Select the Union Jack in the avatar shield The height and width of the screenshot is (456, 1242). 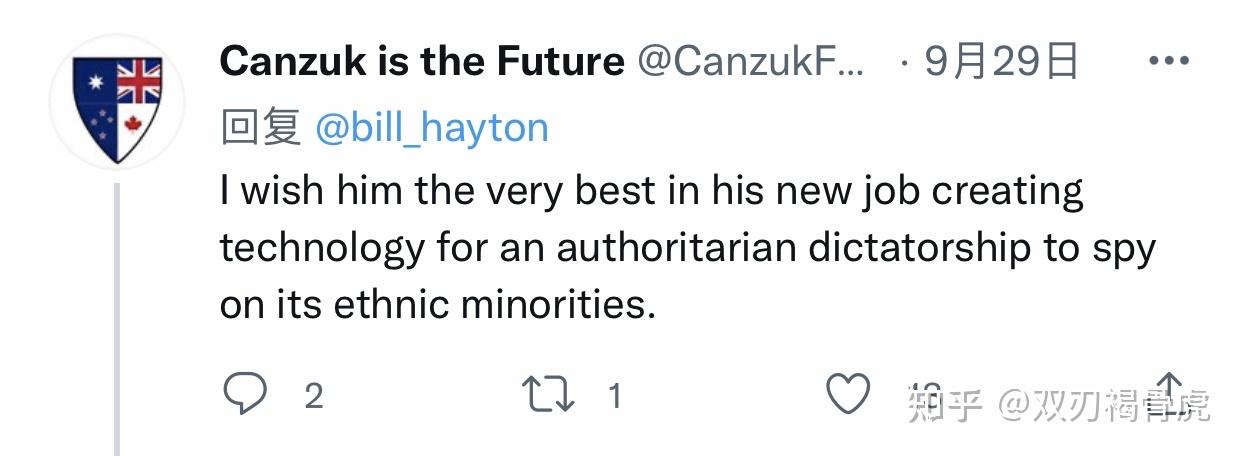point(139,82)
